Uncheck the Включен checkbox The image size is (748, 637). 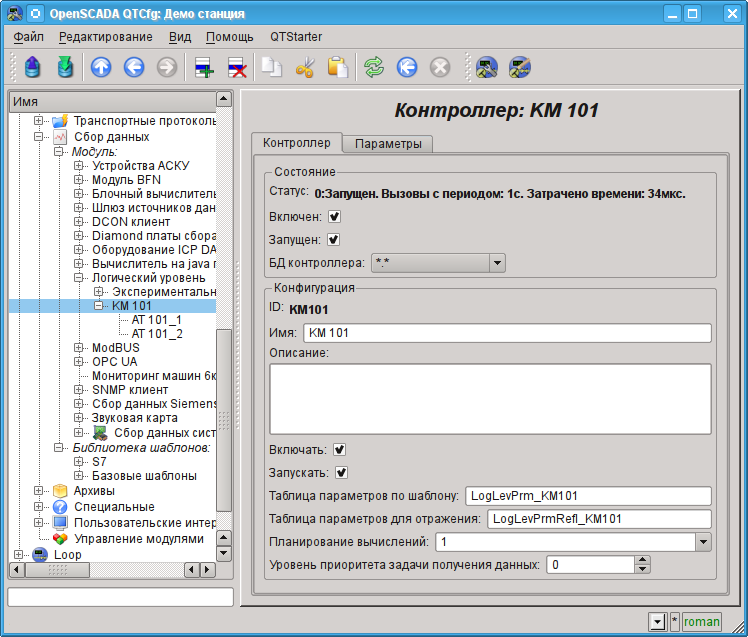(334, 216)
